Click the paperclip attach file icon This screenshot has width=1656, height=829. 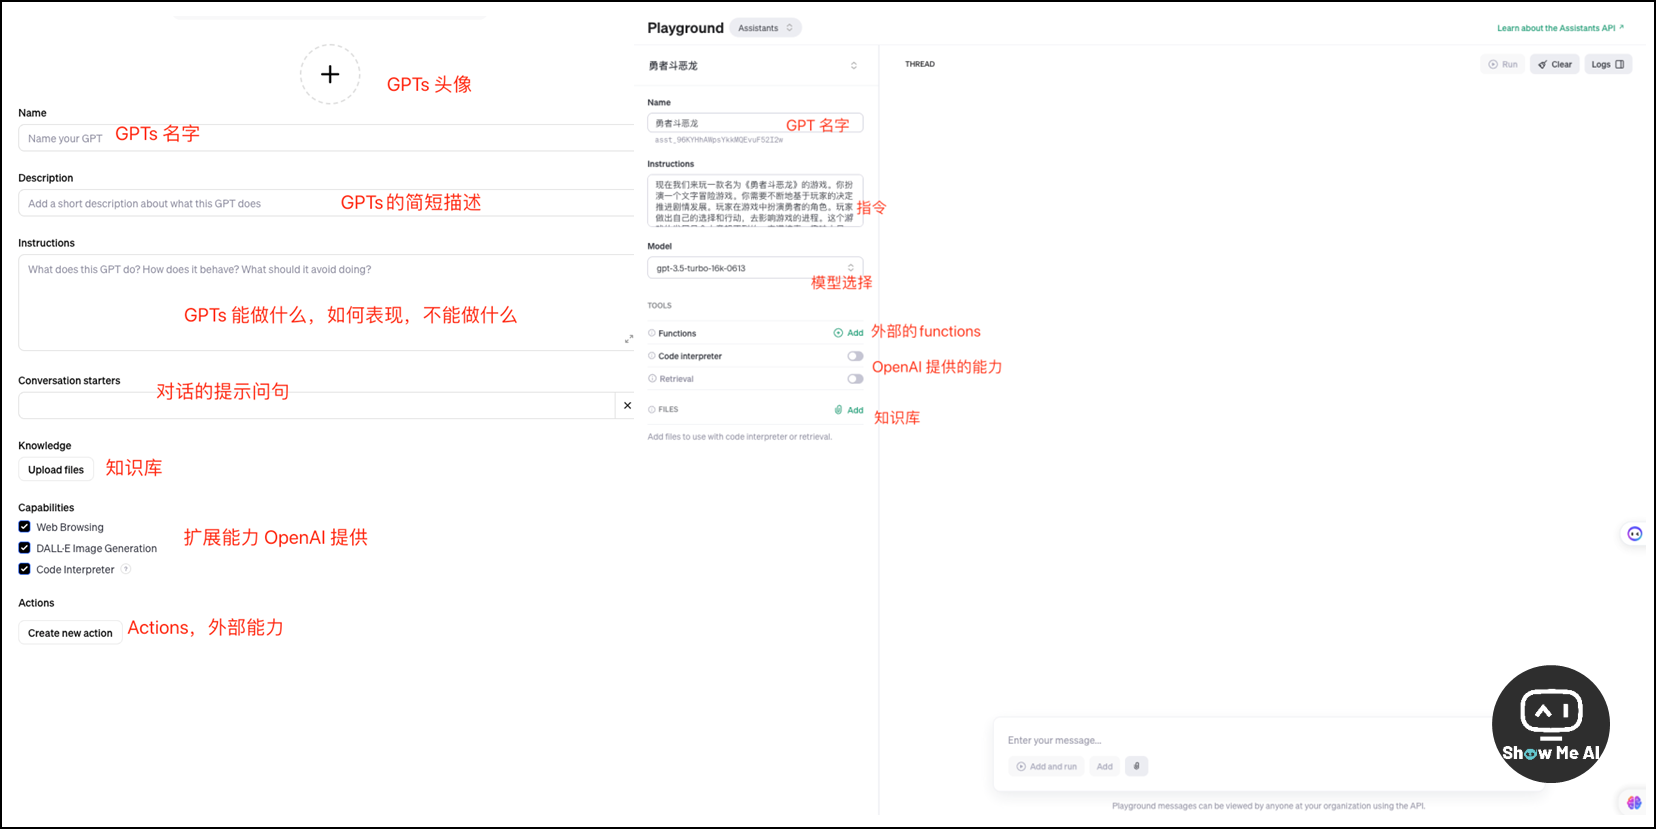click(1137, 767)
